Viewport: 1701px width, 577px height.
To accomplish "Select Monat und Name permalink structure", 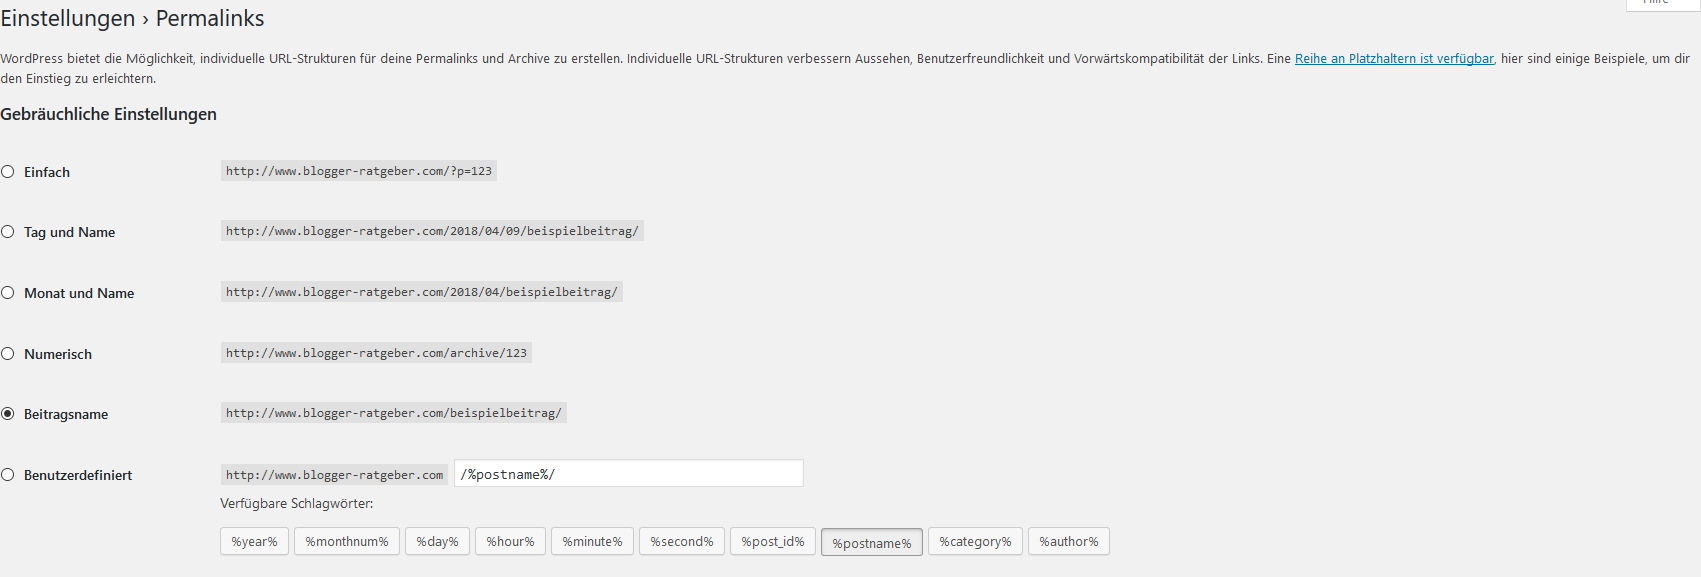I will point(7,293).
